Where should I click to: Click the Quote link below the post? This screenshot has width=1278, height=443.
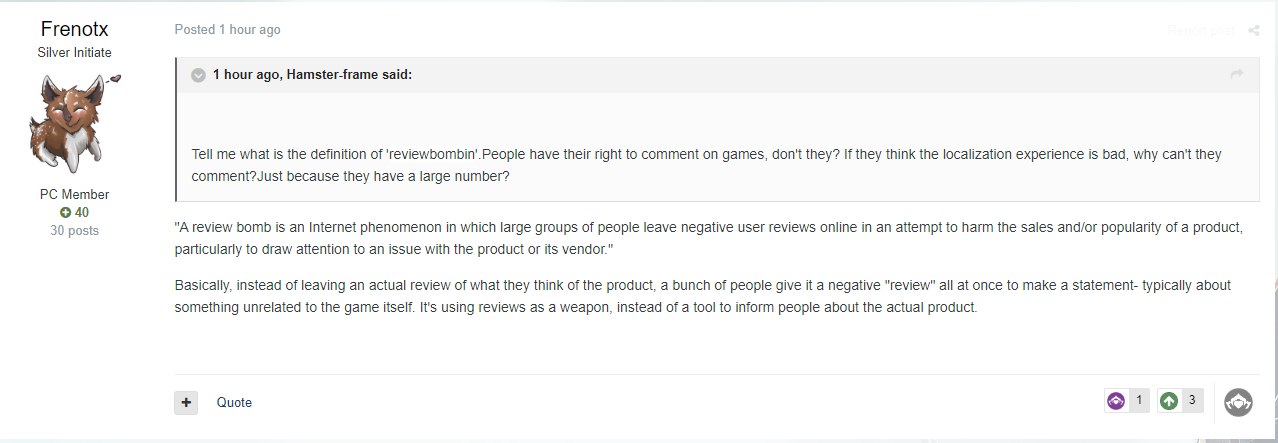[x=234, y=402]
